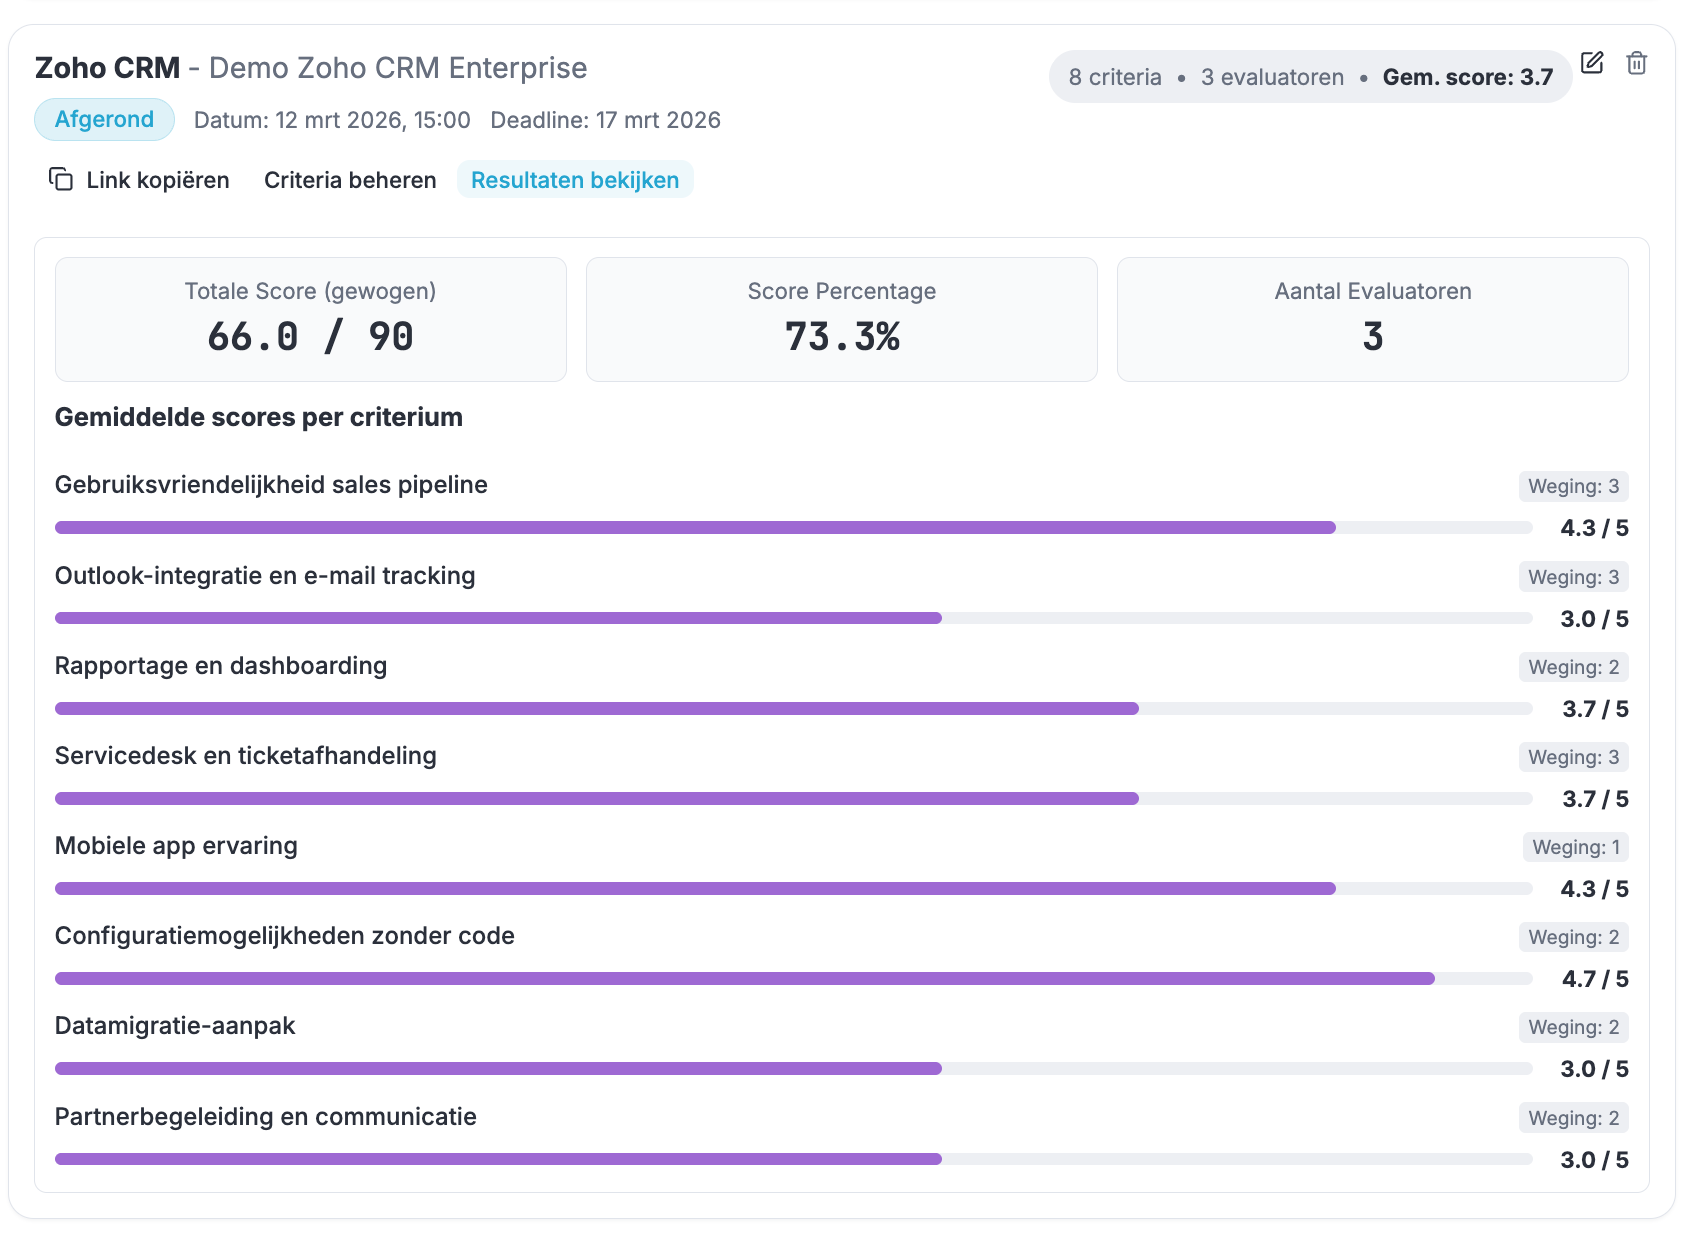Click the Rapportage en dashboarding criterion label
This screenshot has height=1234, width=1686.
click(221, 666)
